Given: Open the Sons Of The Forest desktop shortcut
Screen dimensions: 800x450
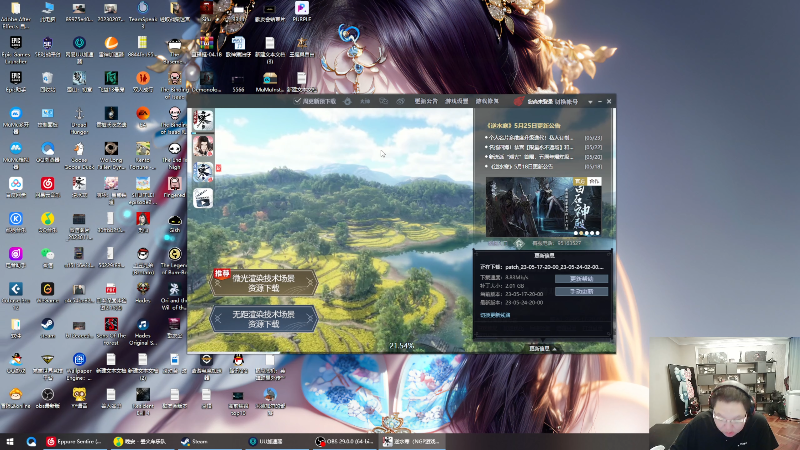Looking at the screenshot, I should pos(111,331).
